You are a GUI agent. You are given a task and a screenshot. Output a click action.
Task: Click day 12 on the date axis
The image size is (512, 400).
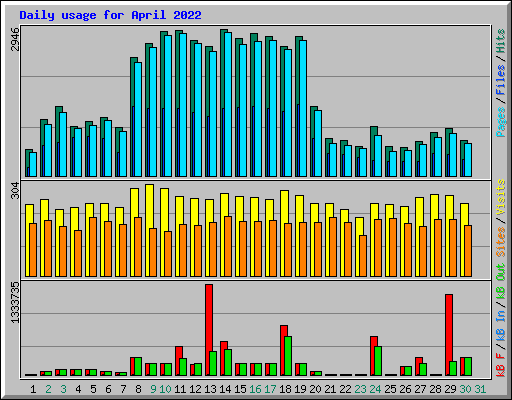pos(195,389)
